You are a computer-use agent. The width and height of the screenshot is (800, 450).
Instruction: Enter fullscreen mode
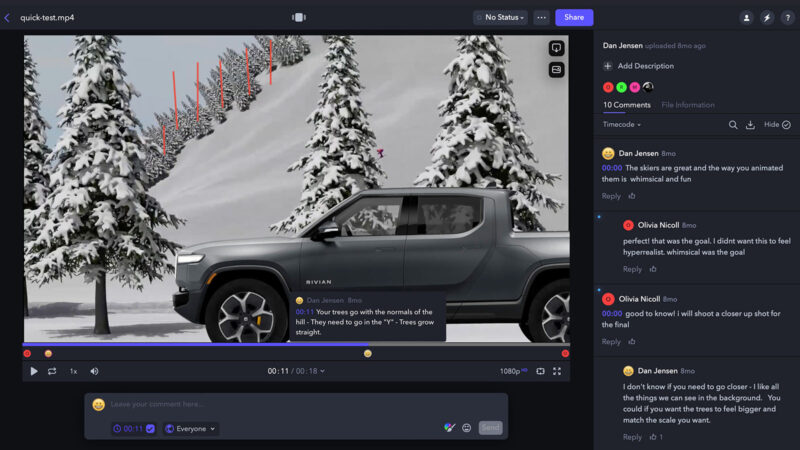point(557,371)
